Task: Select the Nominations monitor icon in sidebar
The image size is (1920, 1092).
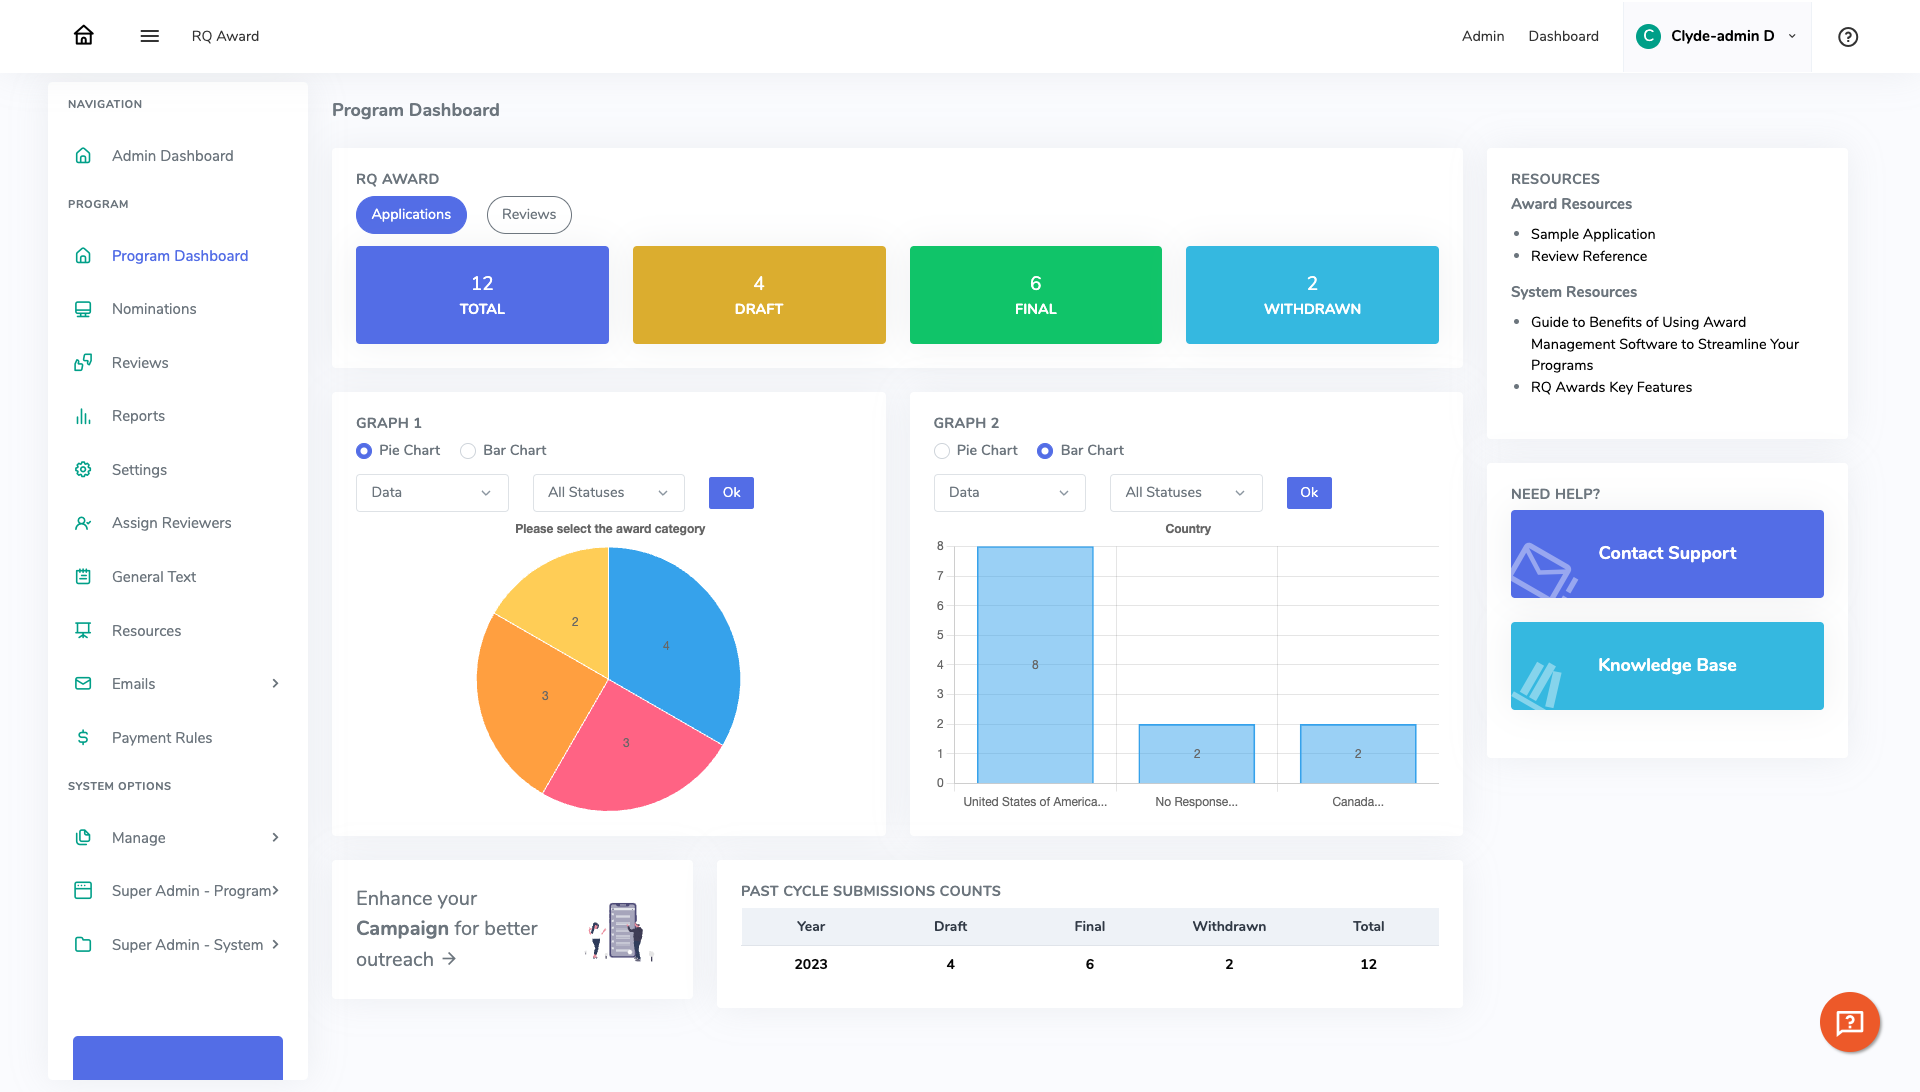Action: pyautogui.click(x=84, y=308)
